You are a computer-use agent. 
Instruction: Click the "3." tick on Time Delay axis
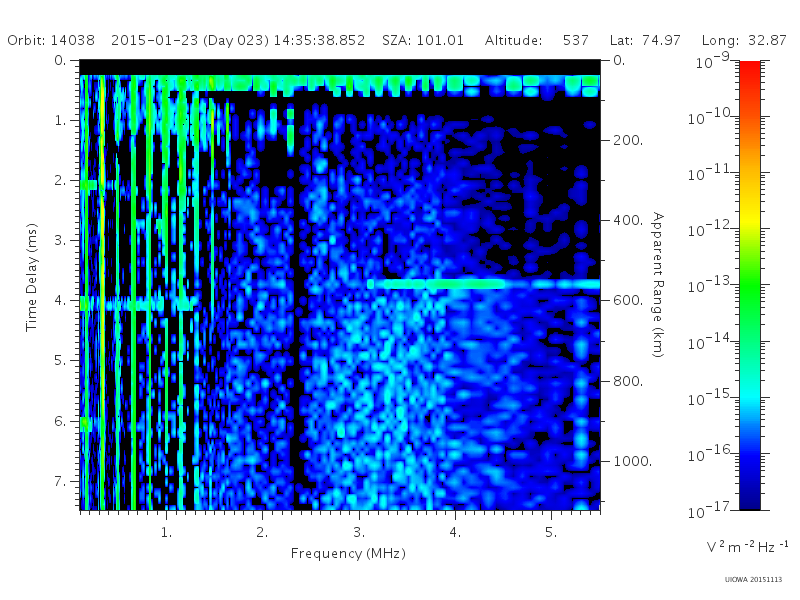(60, 240)
